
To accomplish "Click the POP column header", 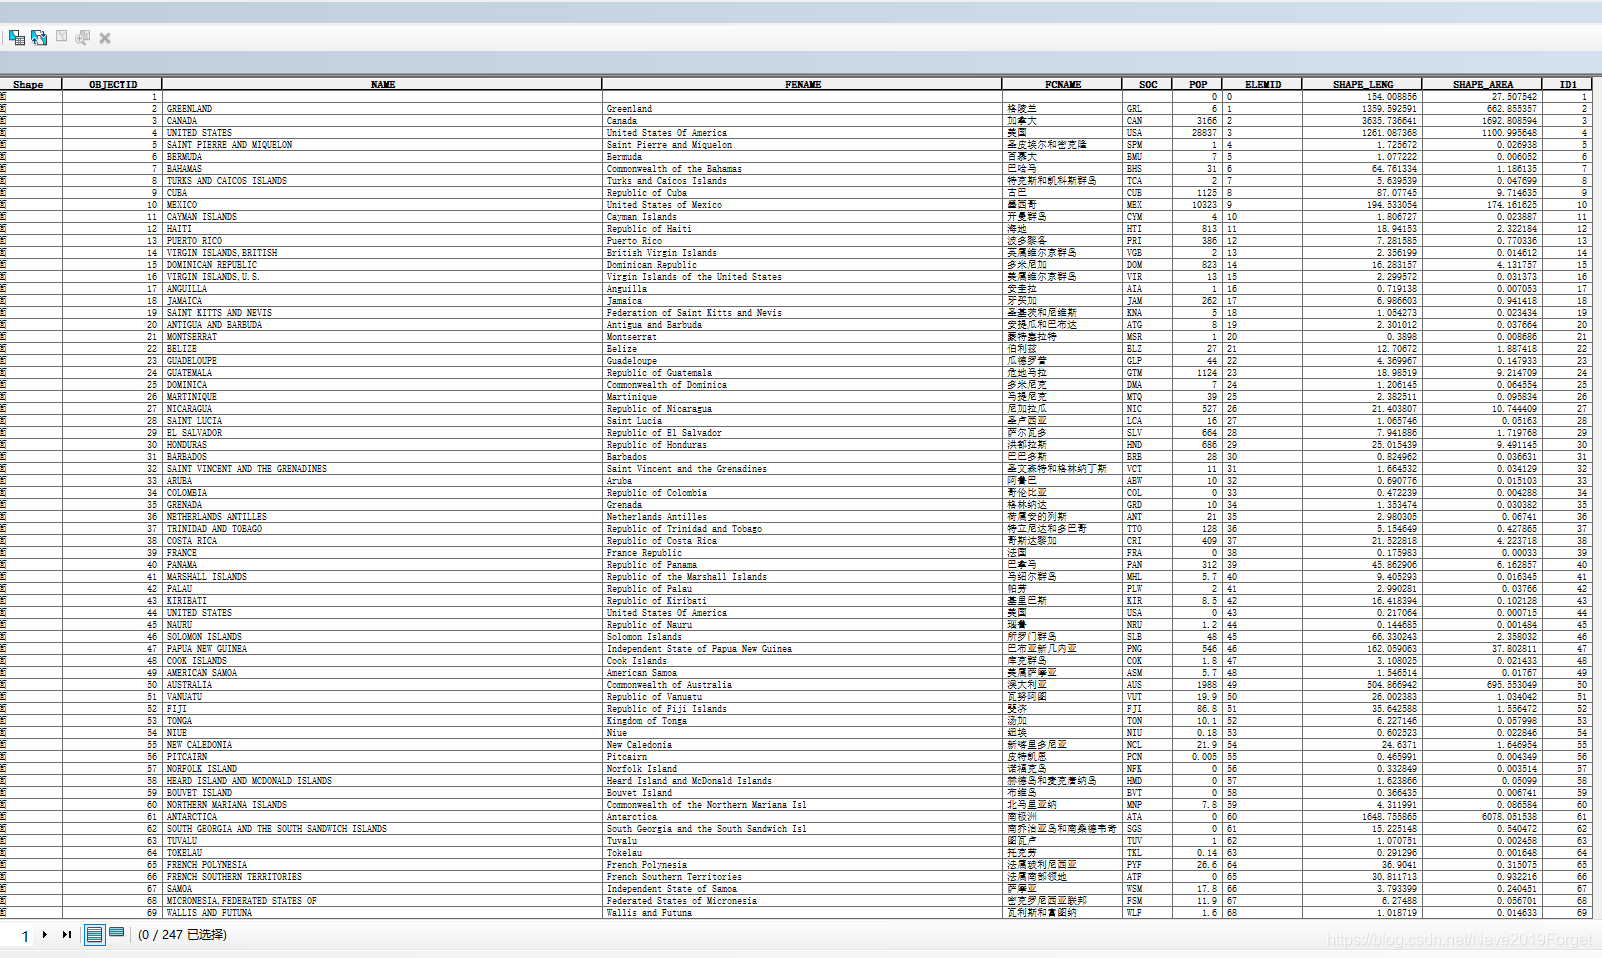I will pos(1198,84).
